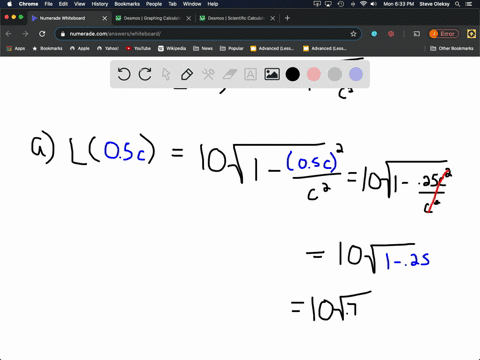Click the yellow extension icon at toolbar end
This screenshot has width=480, height=360.
click(x=471, y=34)
